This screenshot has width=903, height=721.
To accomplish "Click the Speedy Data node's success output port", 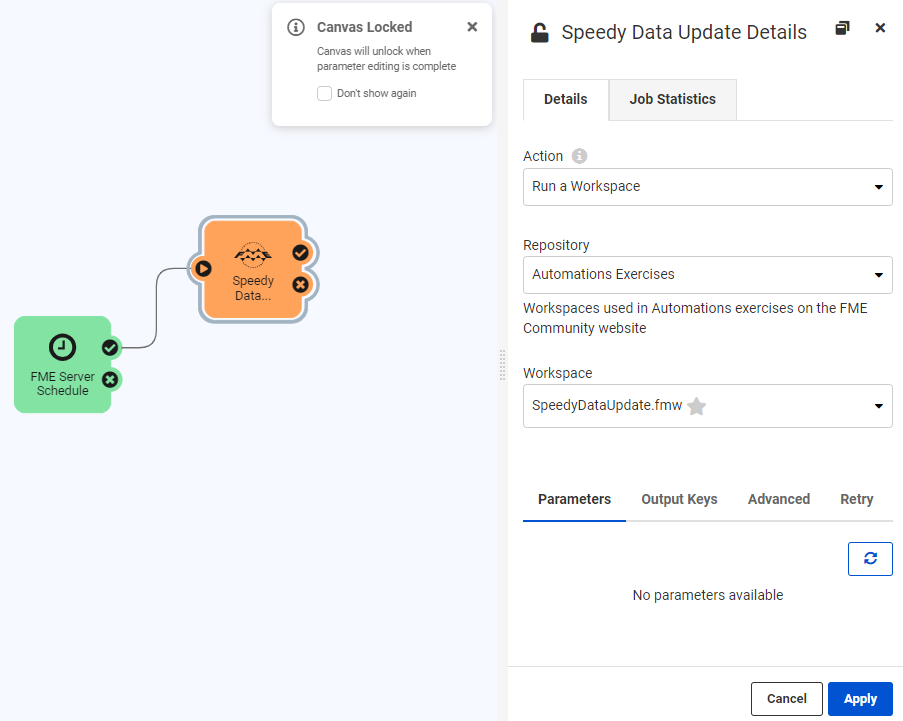I will click(x=300, y=252).
